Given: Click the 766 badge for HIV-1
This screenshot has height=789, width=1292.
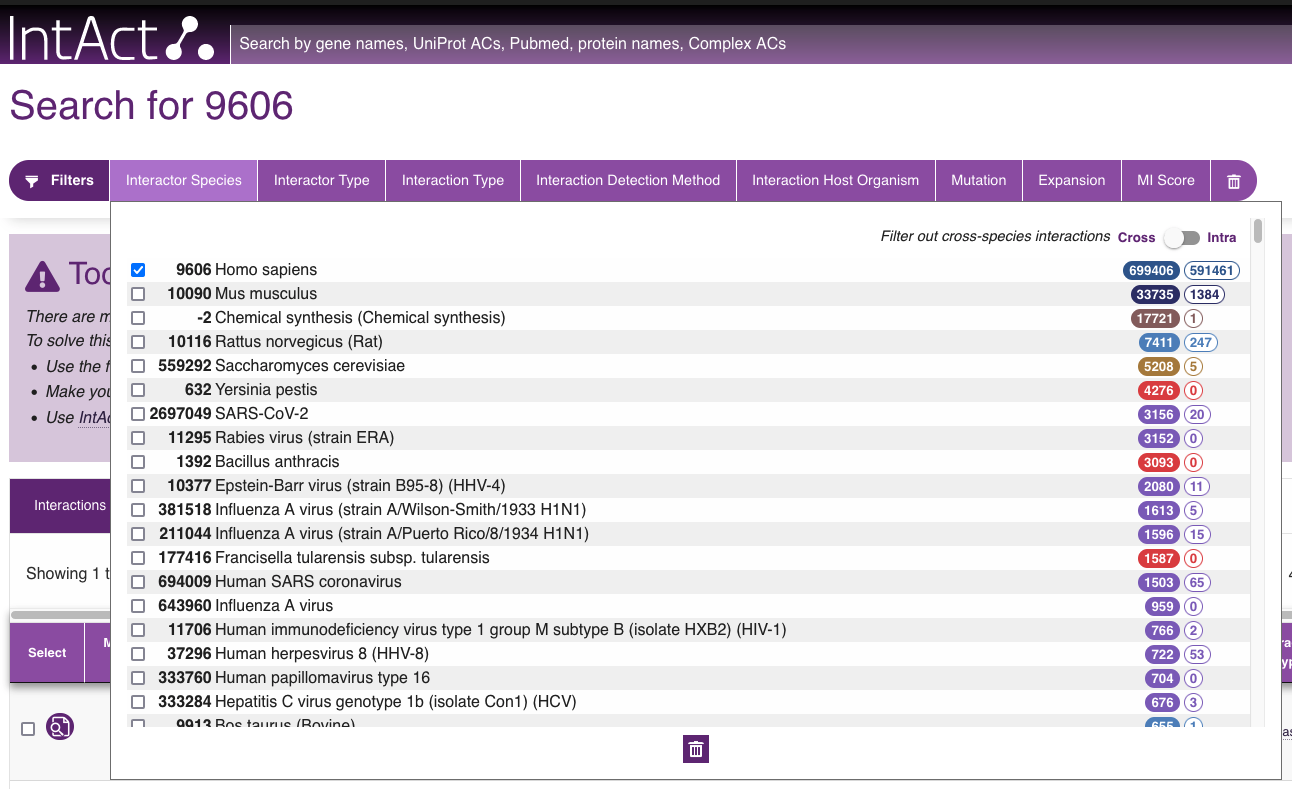Looking at the screenshot, I should 1162,630.
